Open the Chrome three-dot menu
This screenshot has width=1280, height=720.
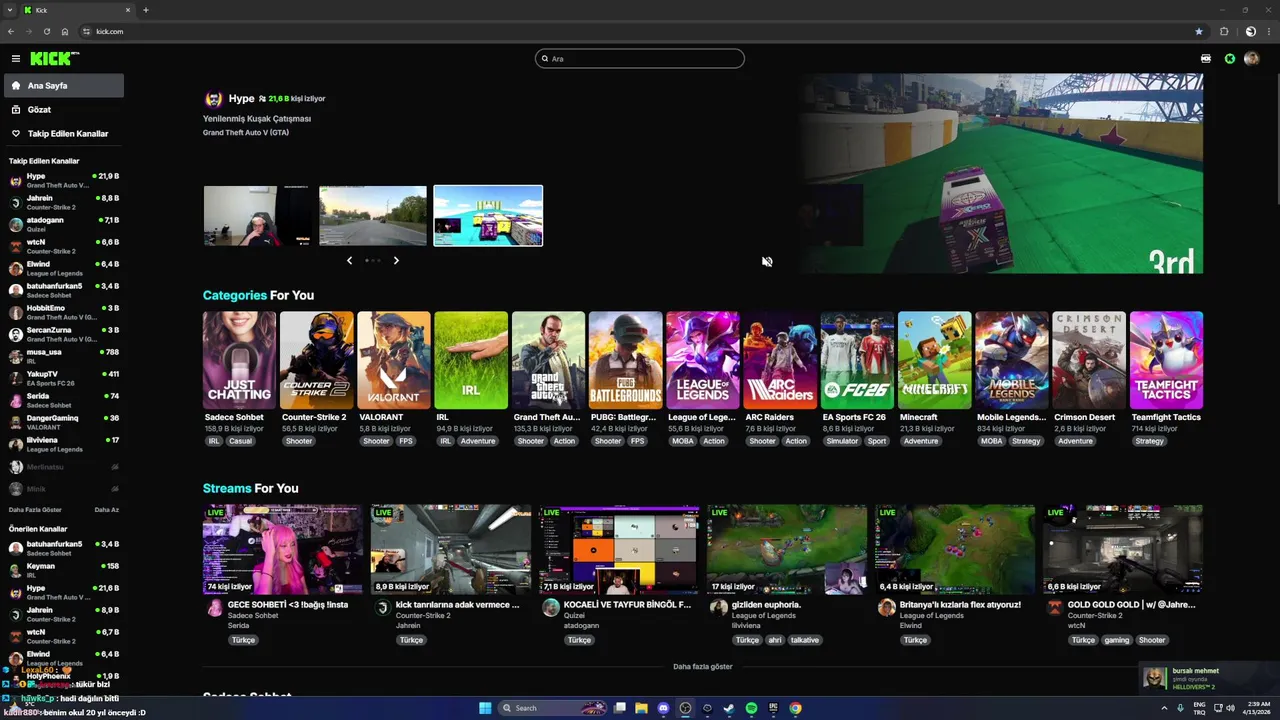[1269, 31]
